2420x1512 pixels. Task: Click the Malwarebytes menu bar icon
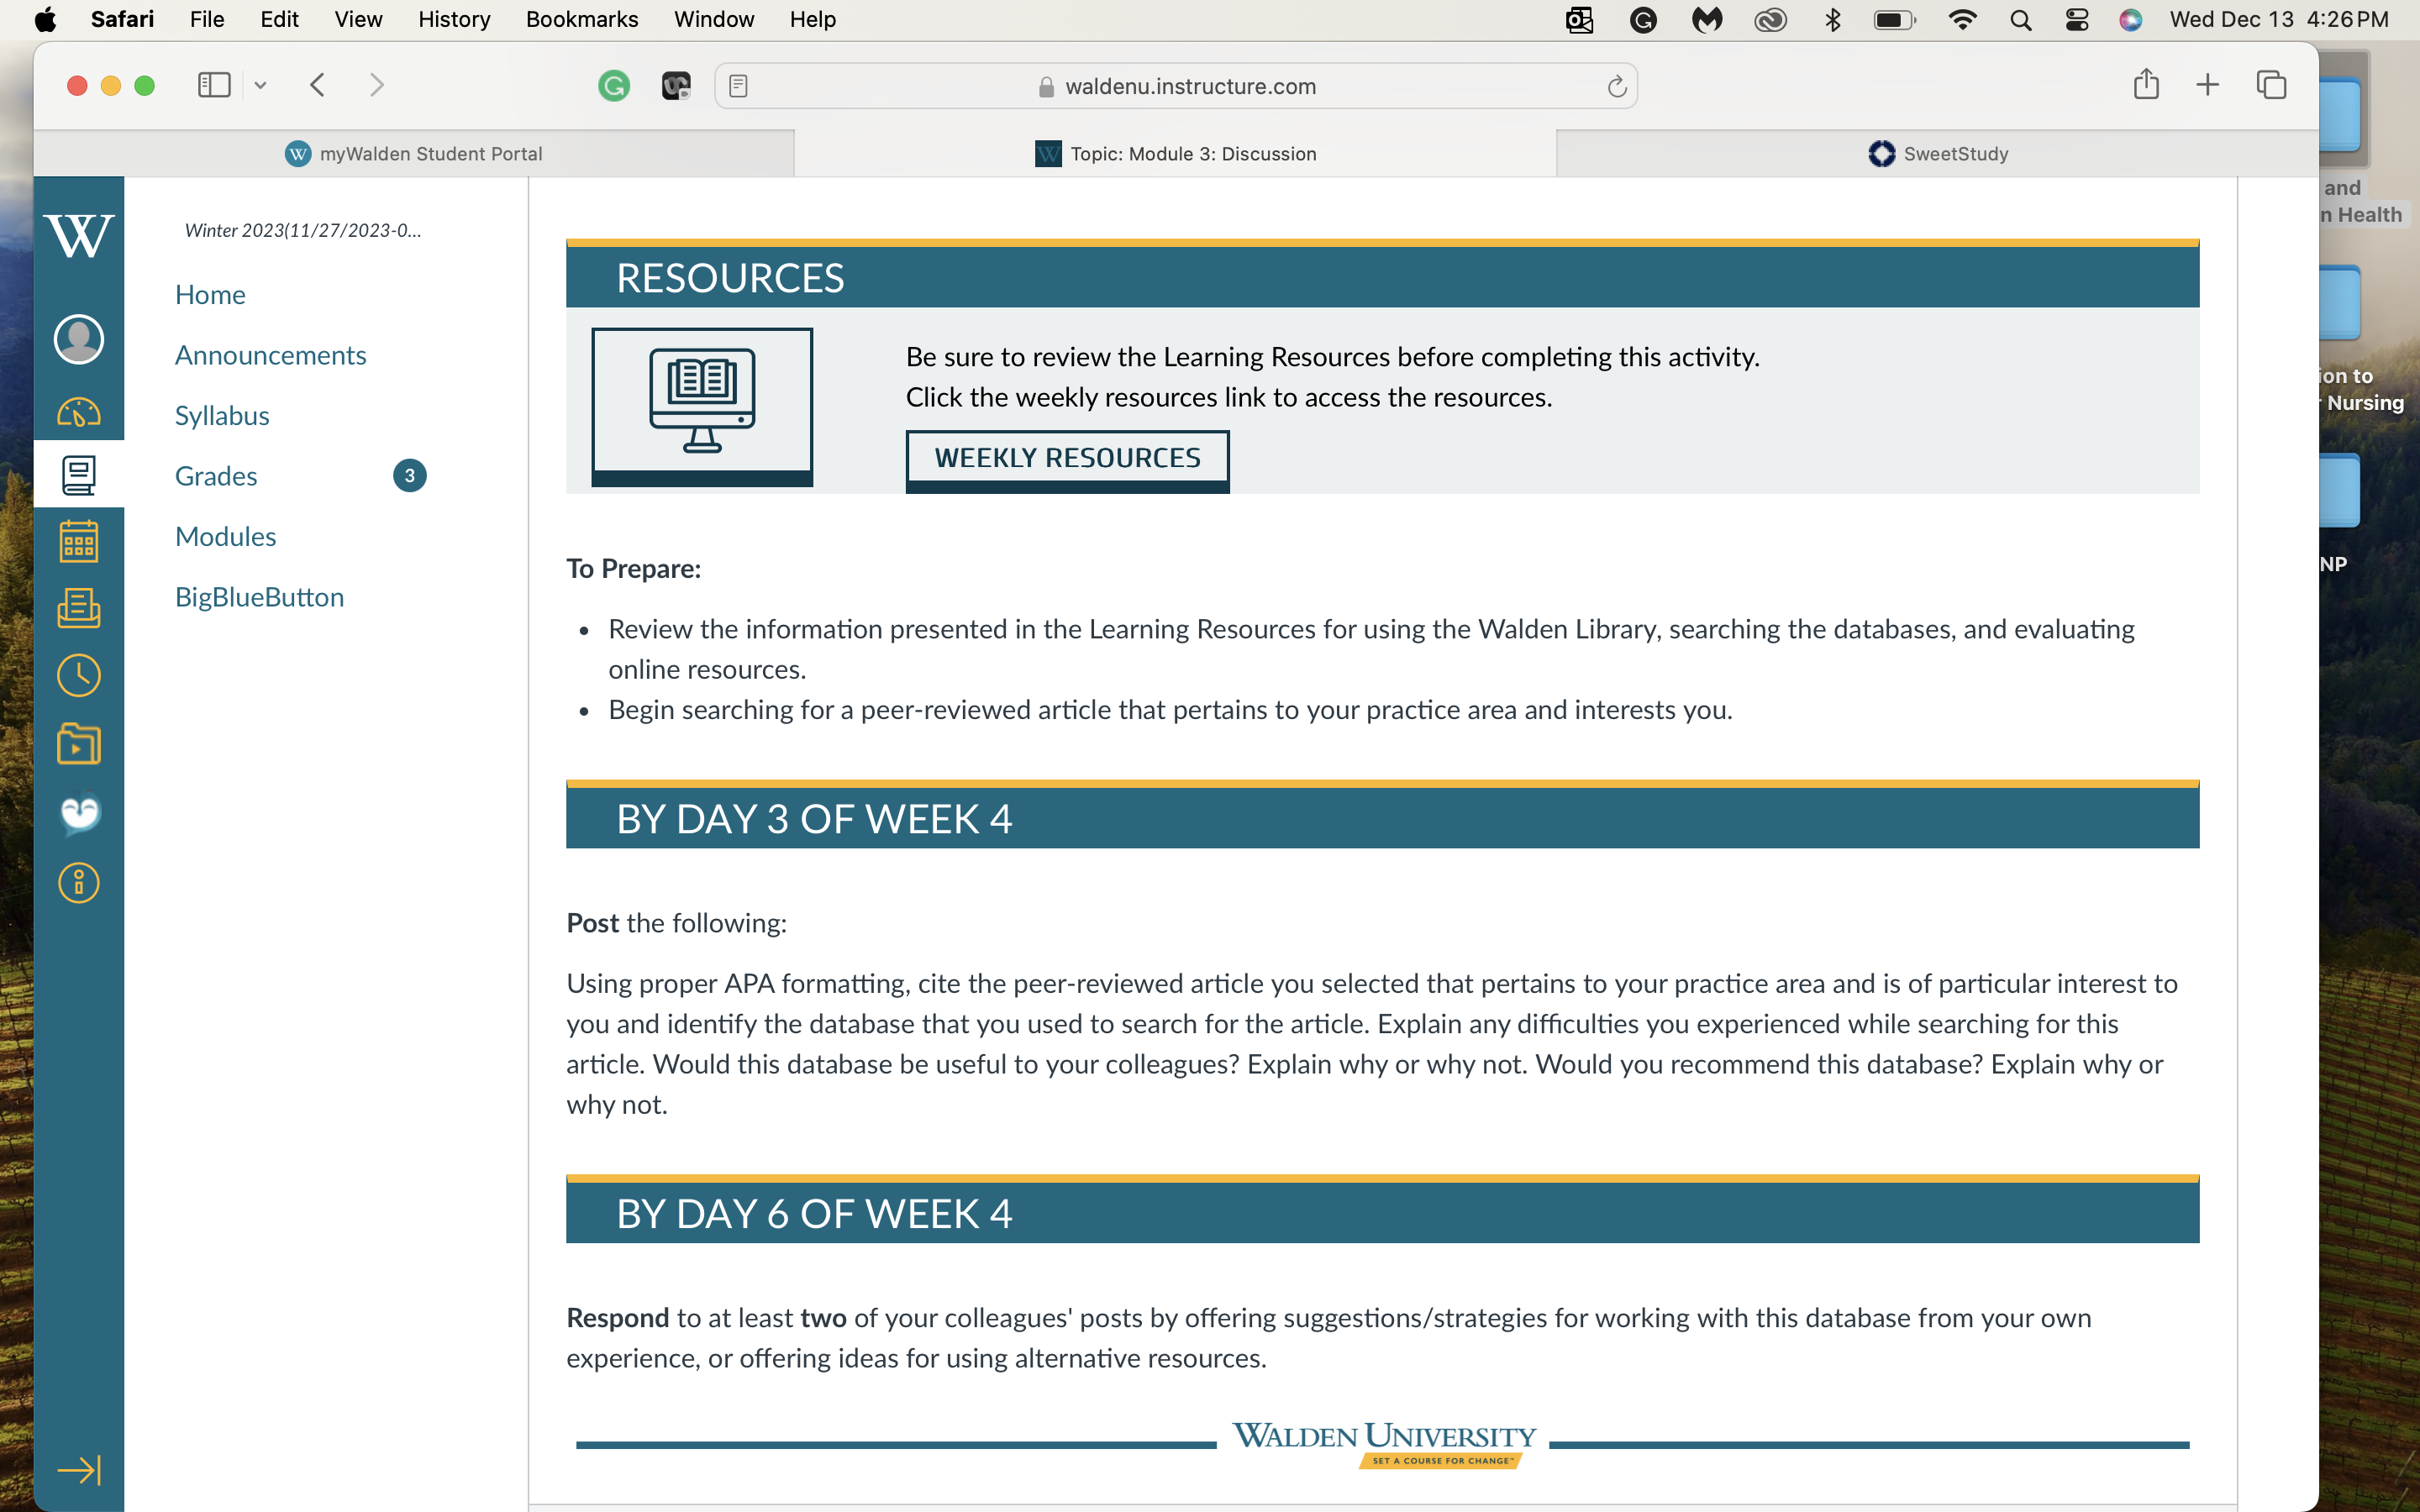click(1706, 20)
